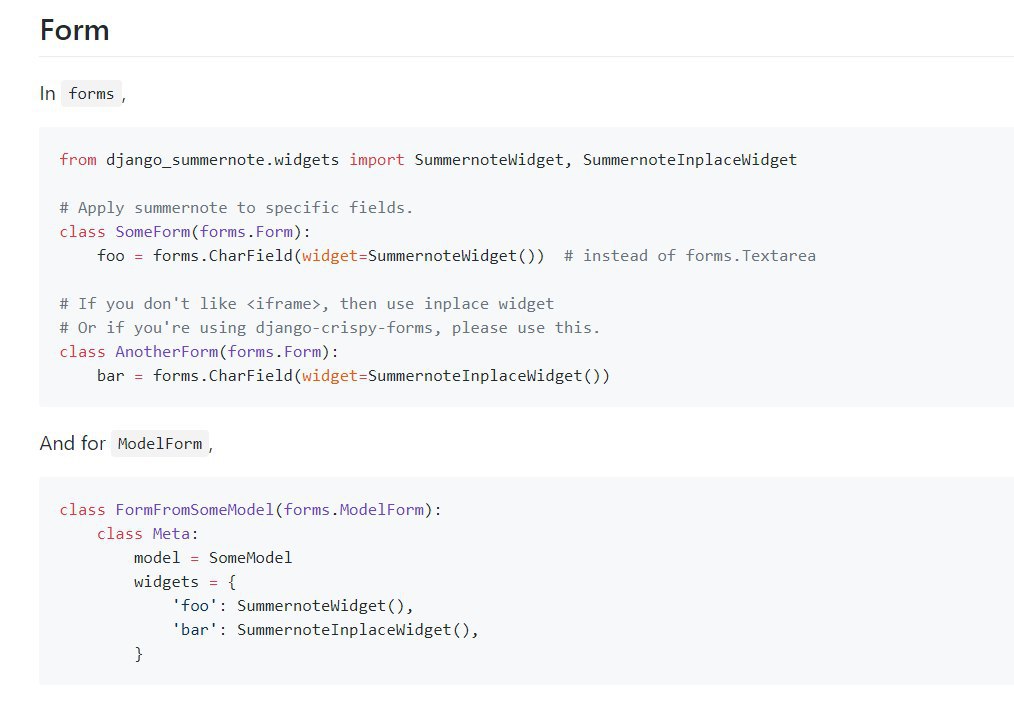Screen dimensions: 1014x703
Task: Click "foo = forms.CharField(widget=SummernoteWidget())" code
Action: [321, 255]
